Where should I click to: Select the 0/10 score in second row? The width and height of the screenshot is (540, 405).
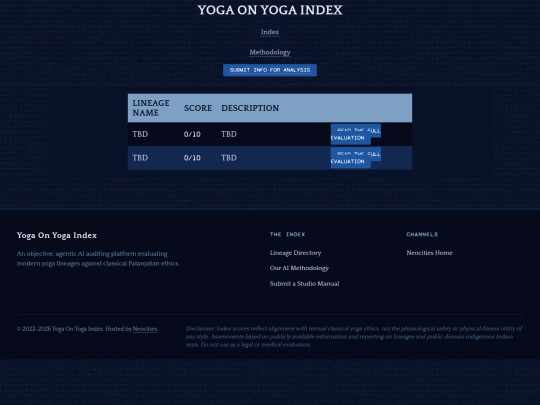pos(192,158)
